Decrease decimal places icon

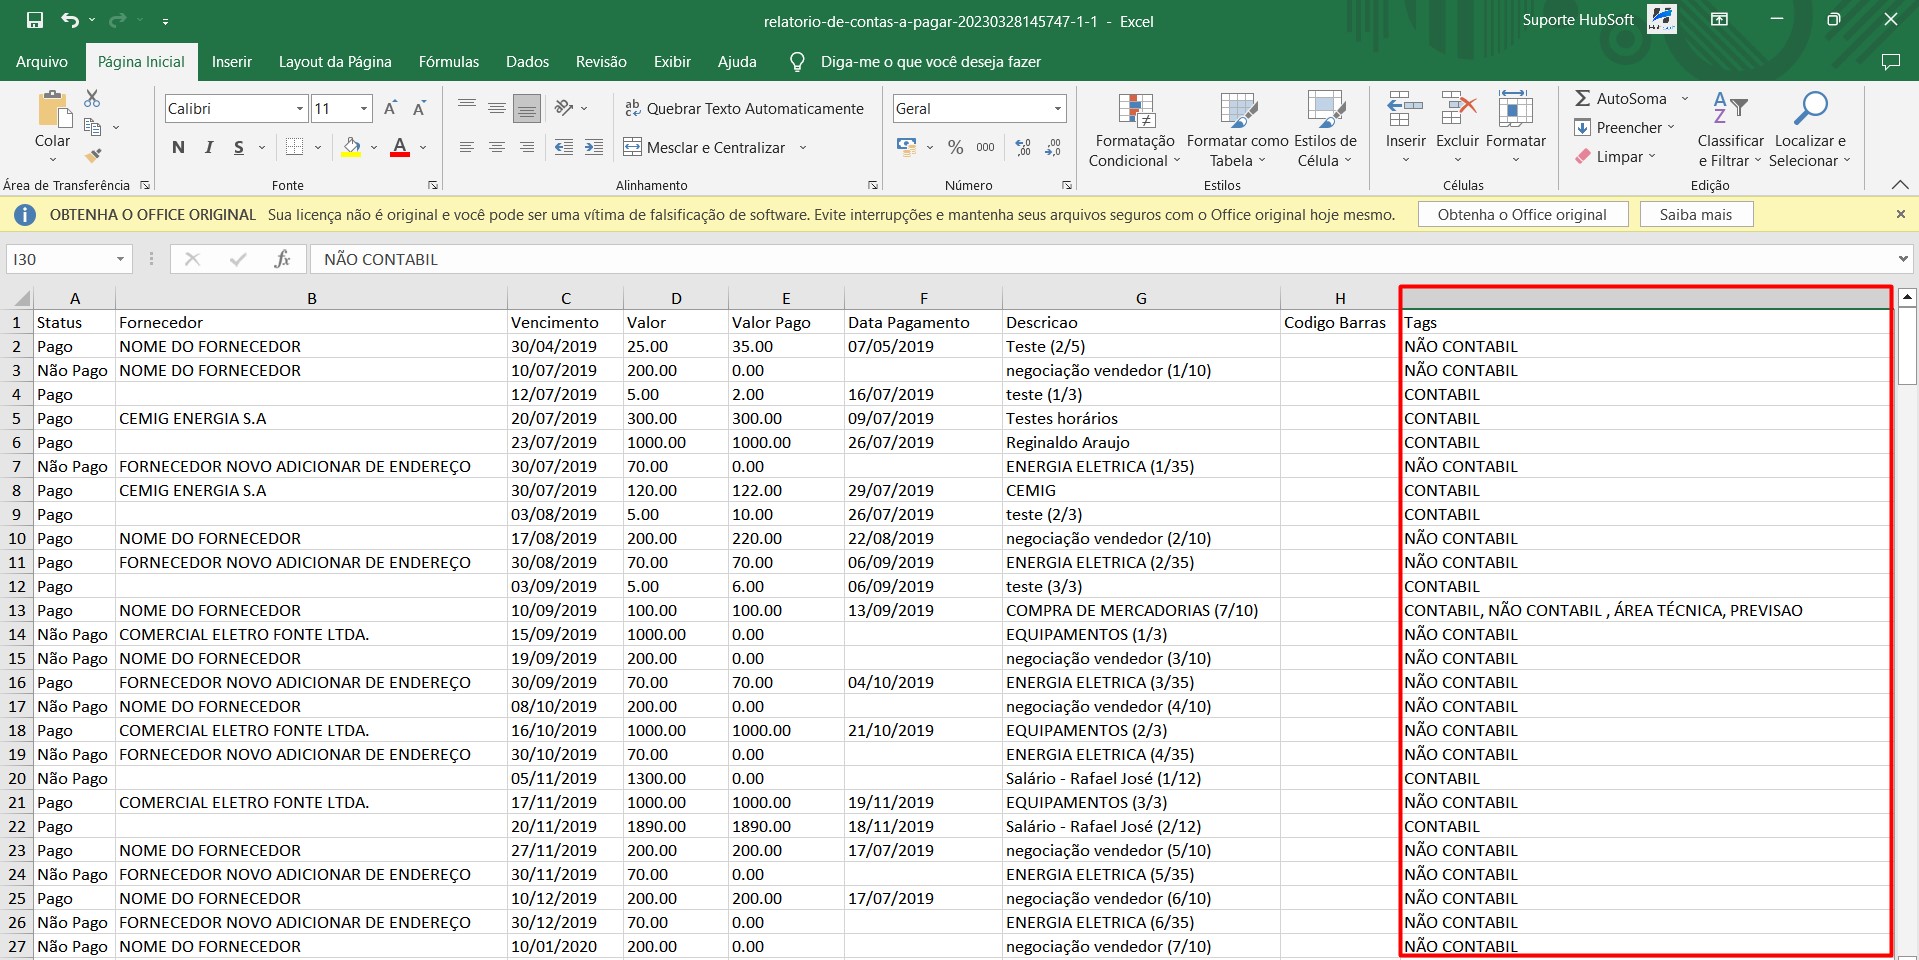(1053, 147)
